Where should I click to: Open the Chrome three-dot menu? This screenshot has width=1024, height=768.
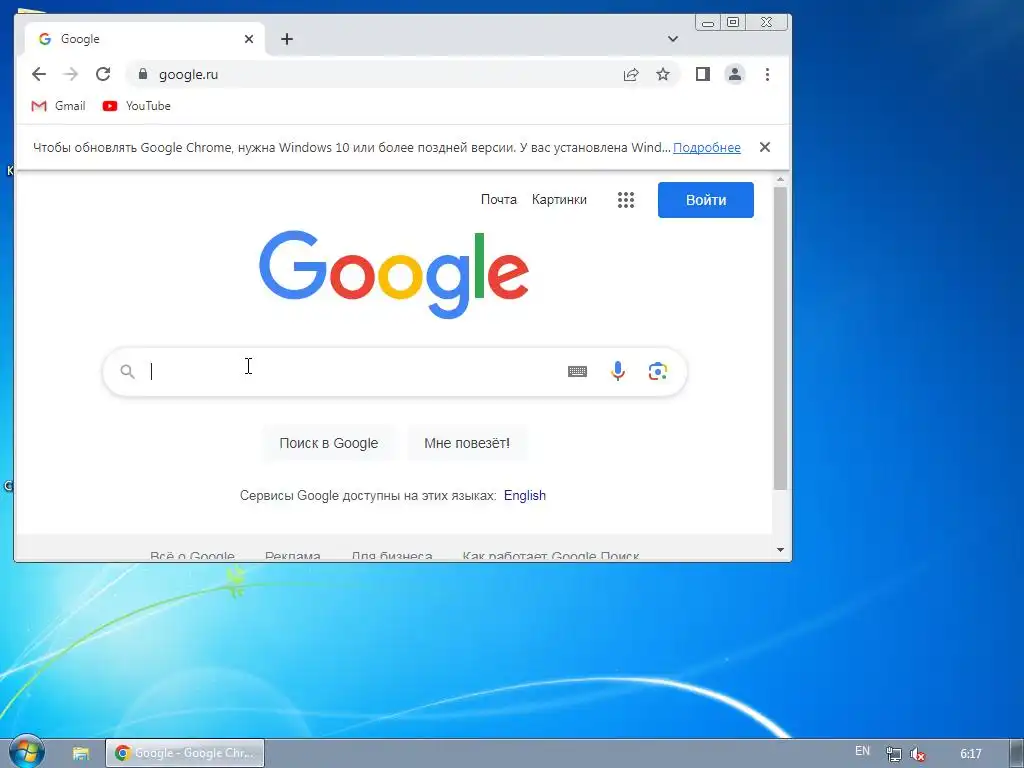pyautogui.click(x=767, y=74)
